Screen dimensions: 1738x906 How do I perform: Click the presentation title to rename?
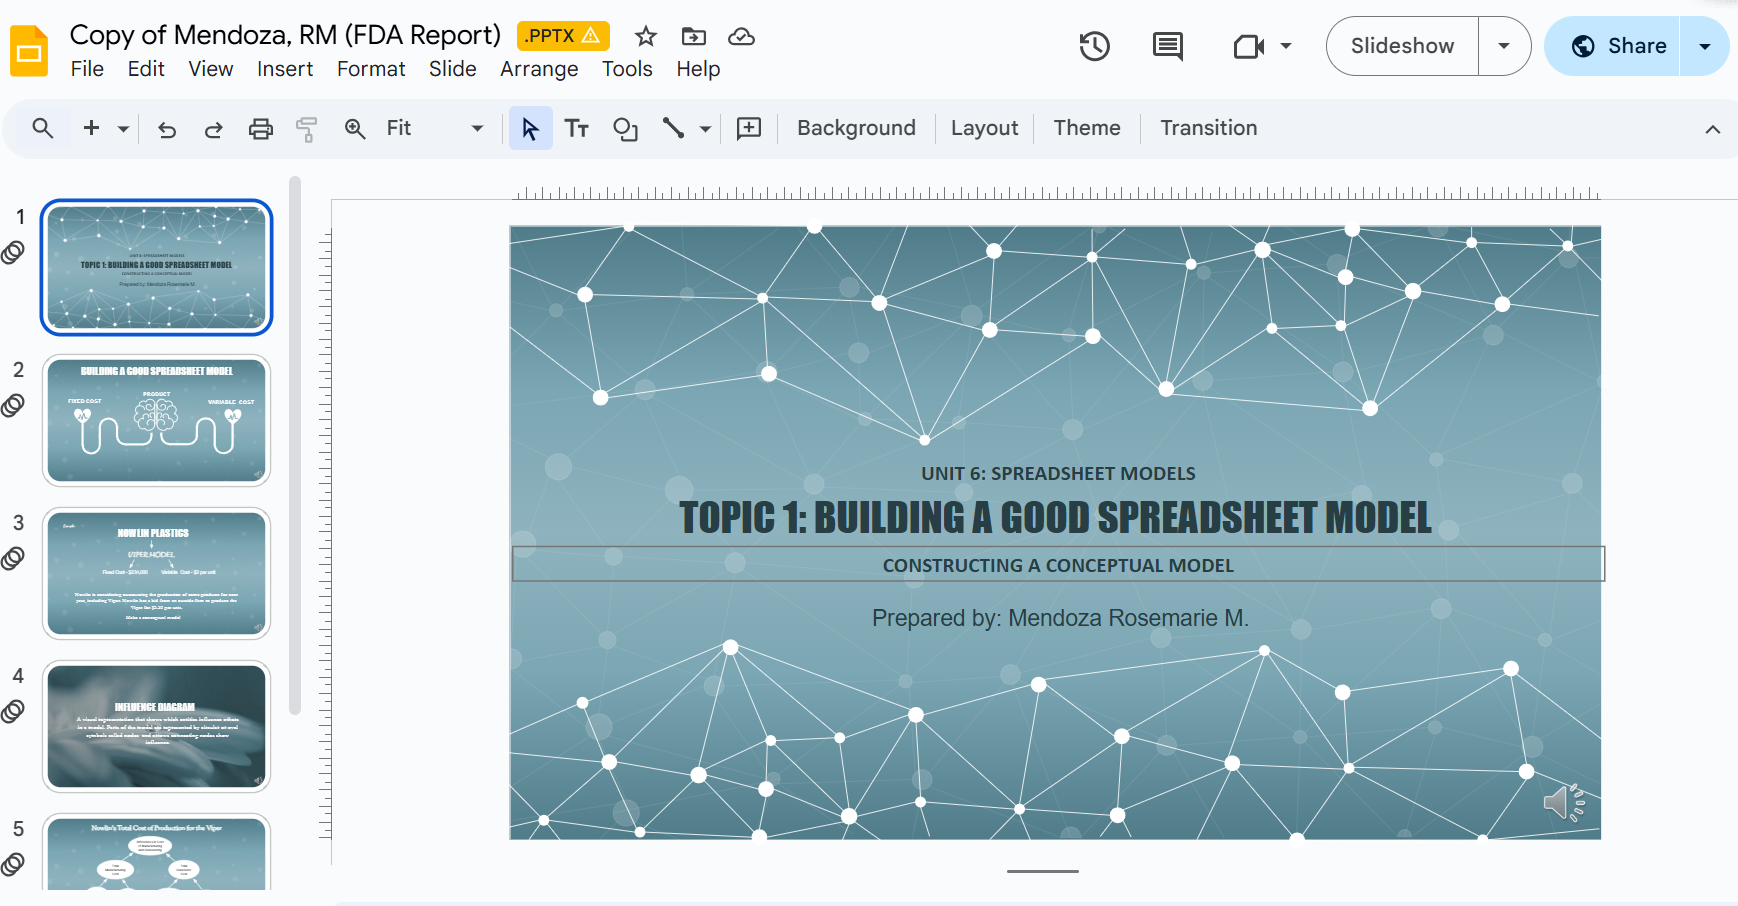click(x=285, y=35)
